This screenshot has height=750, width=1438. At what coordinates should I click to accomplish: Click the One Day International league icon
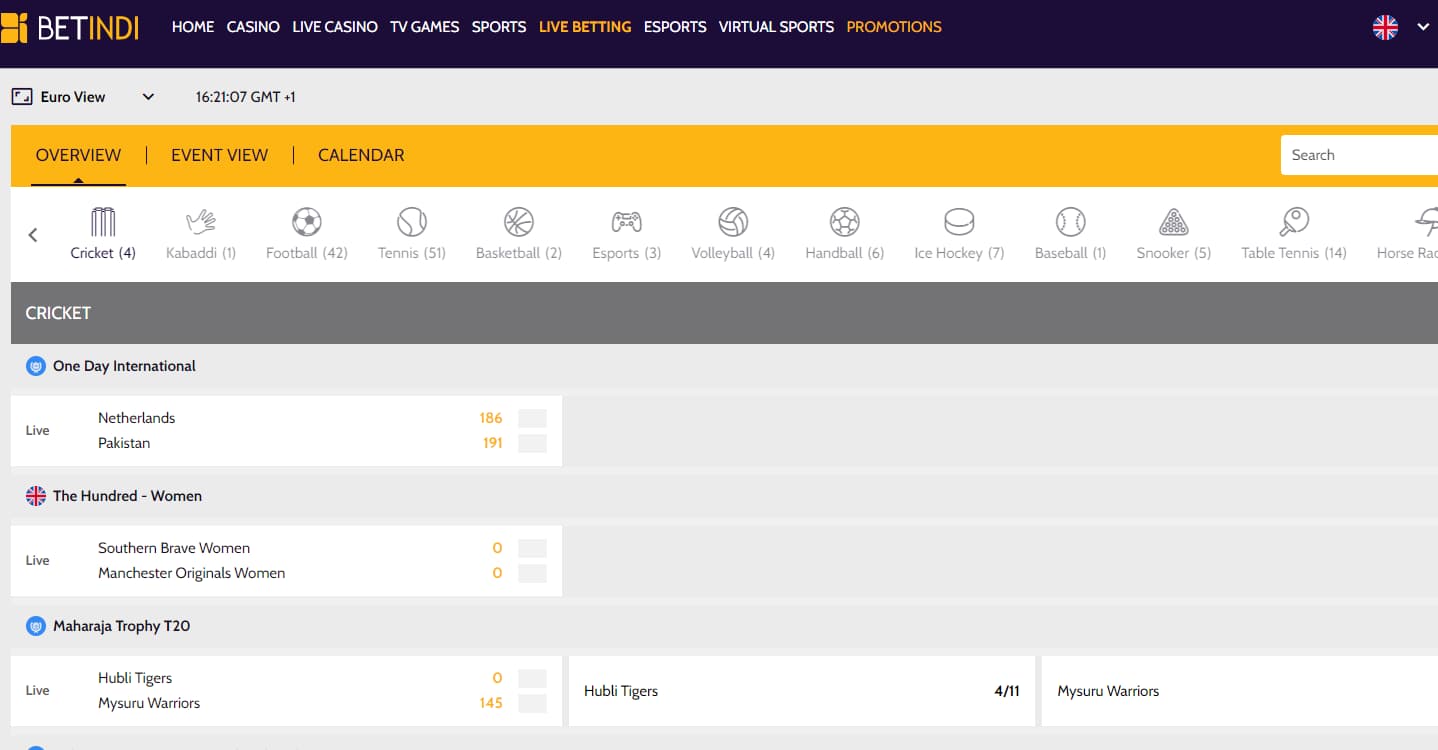[x=36, y=366]
